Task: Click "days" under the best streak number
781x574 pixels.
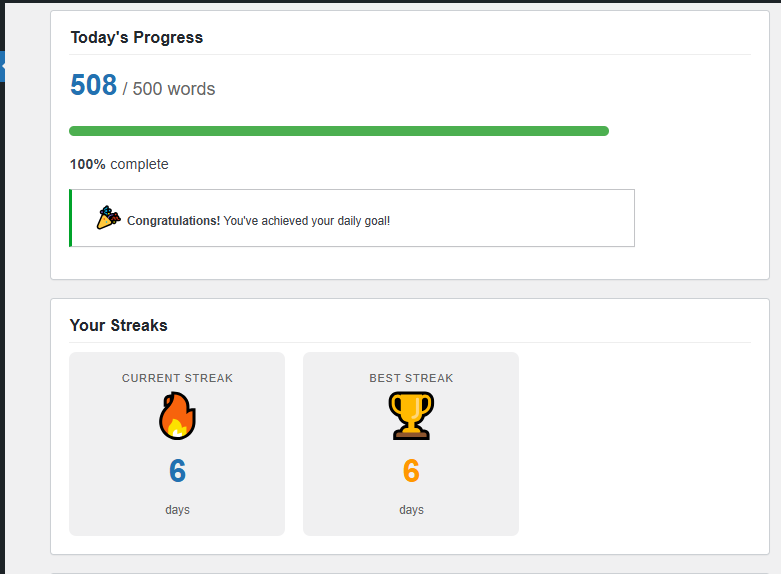Action: coord(411,510)
